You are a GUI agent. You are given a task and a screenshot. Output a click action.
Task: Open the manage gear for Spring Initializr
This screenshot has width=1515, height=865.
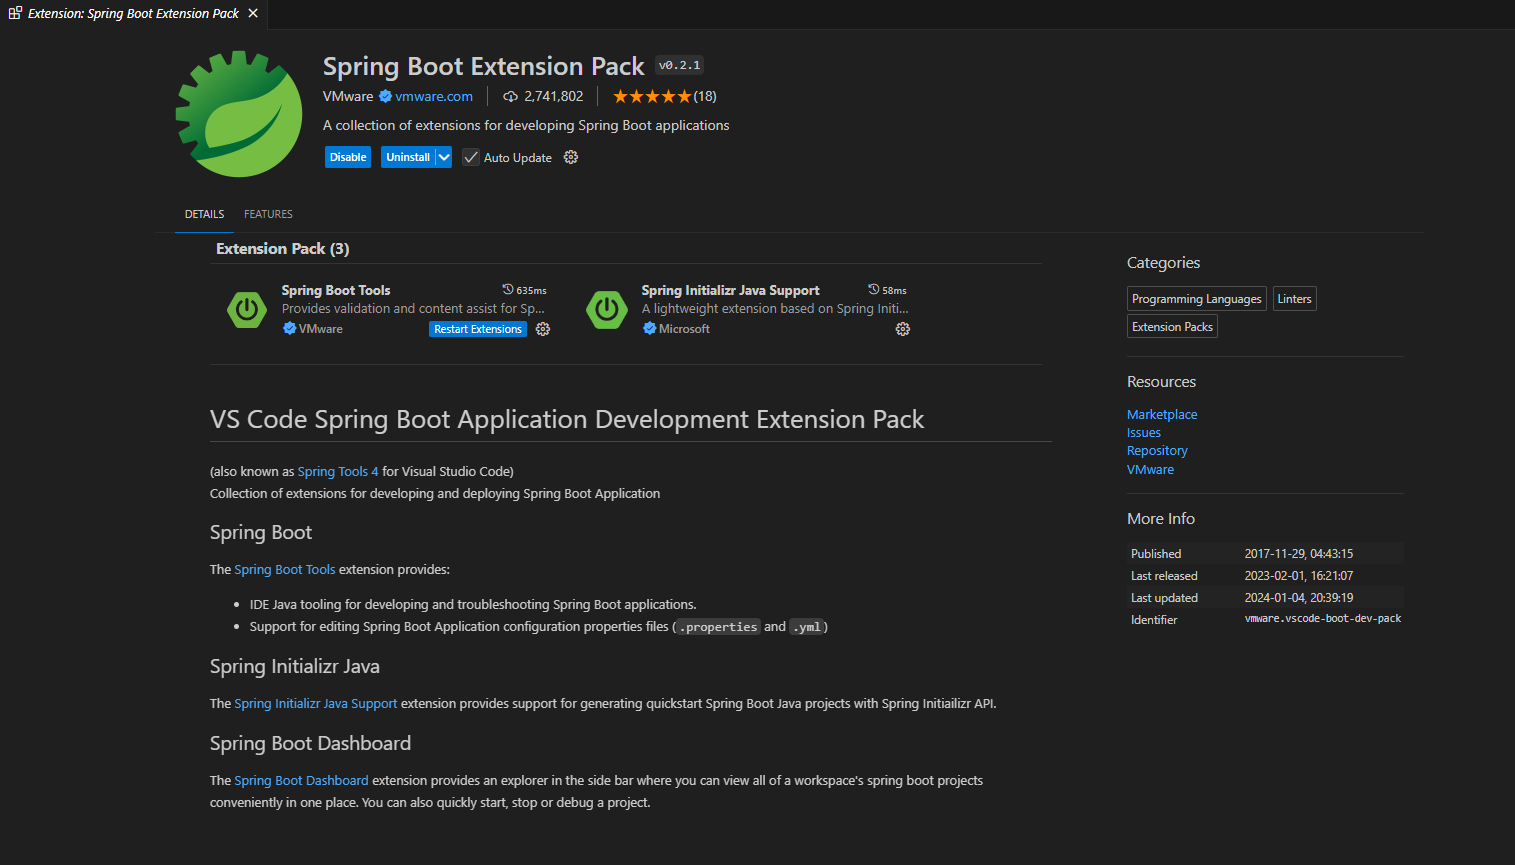coord(902,329)
